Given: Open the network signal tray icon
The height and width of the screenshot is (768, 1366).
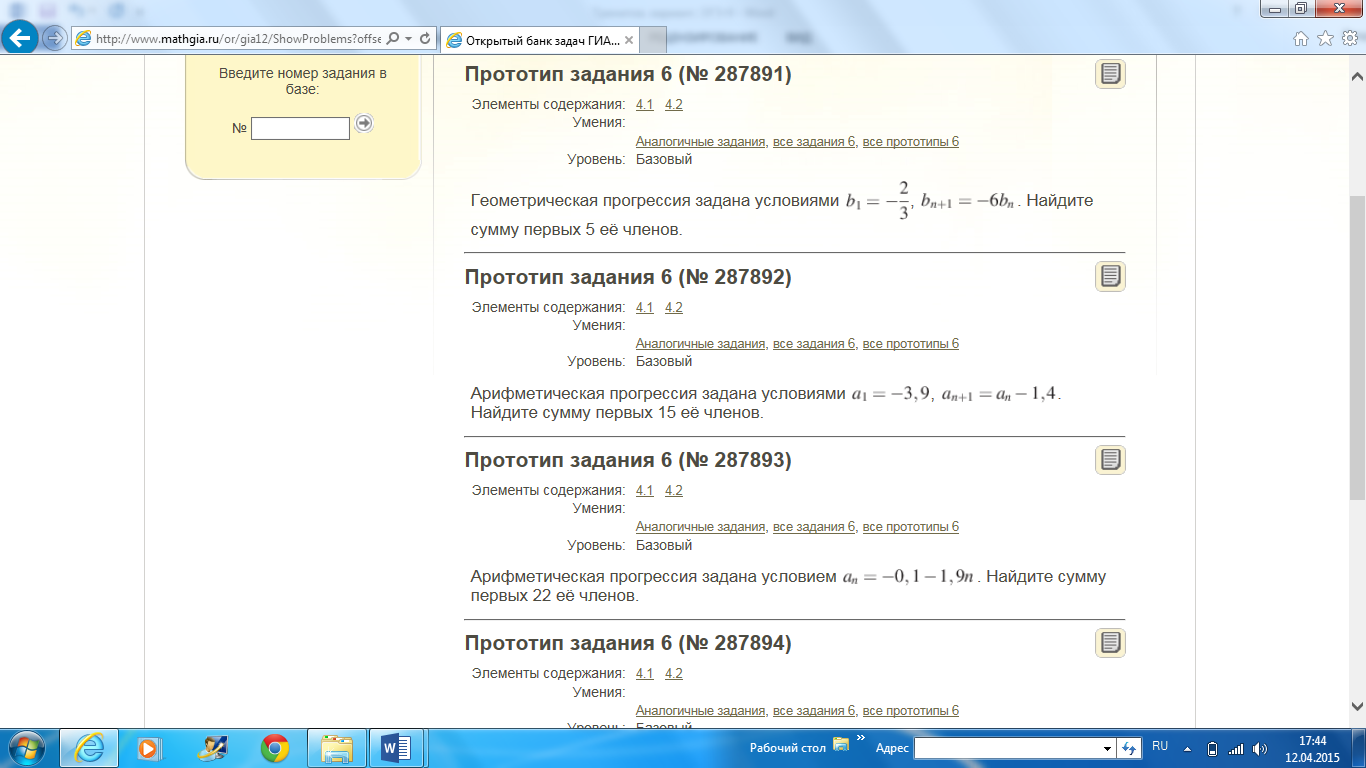Looking at the screenshot, I should coord(1236,748).
